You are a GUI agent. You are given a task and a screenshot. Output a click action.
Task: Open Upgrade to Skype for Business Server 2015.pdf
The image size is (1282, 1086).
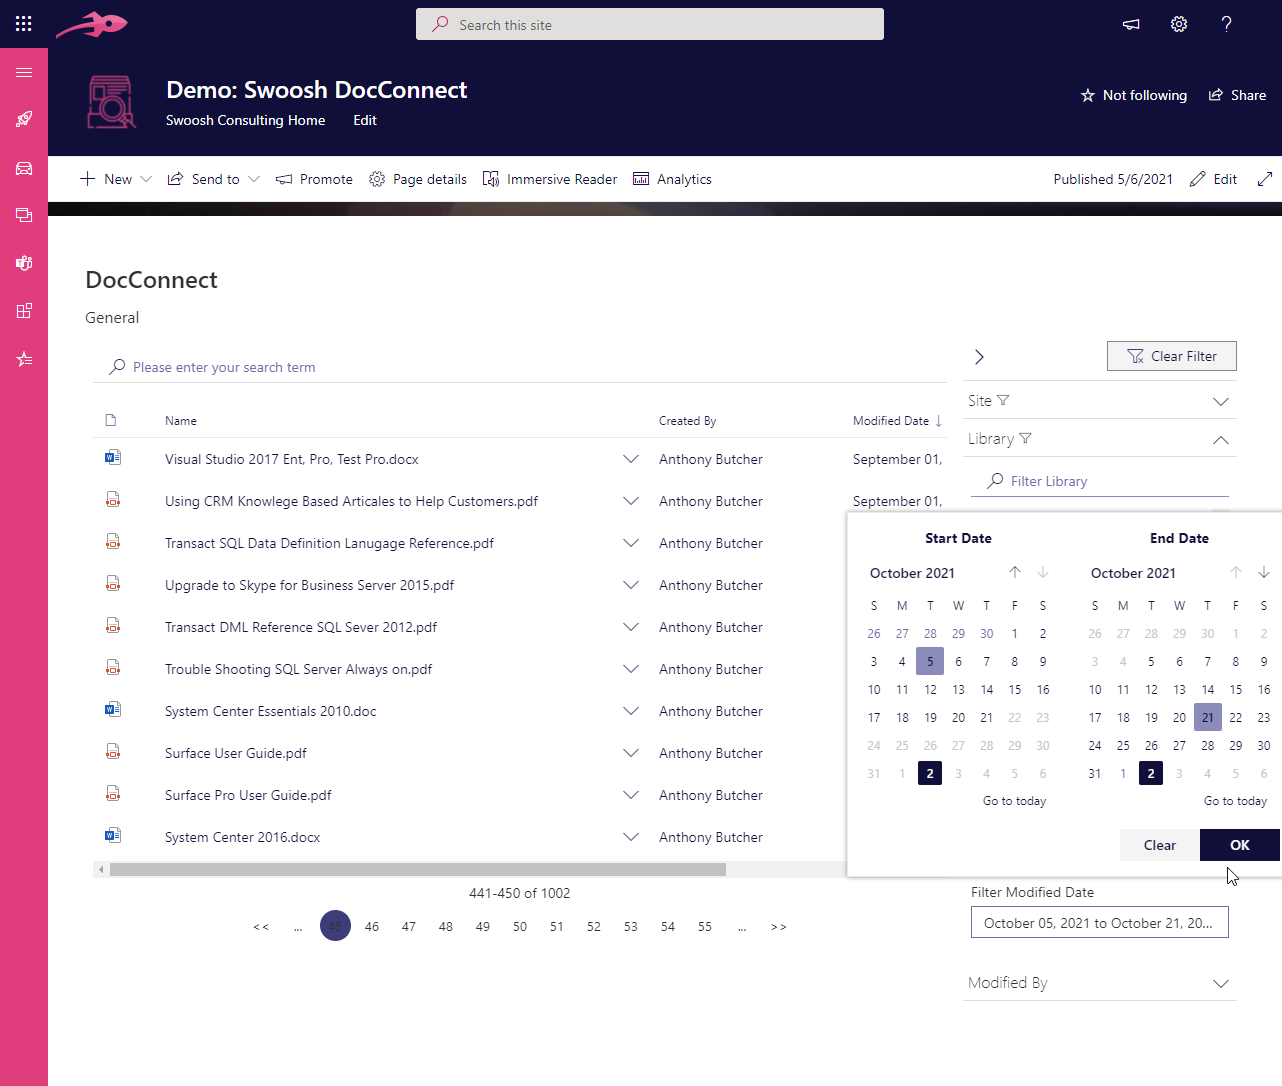(x=309, y=585)
